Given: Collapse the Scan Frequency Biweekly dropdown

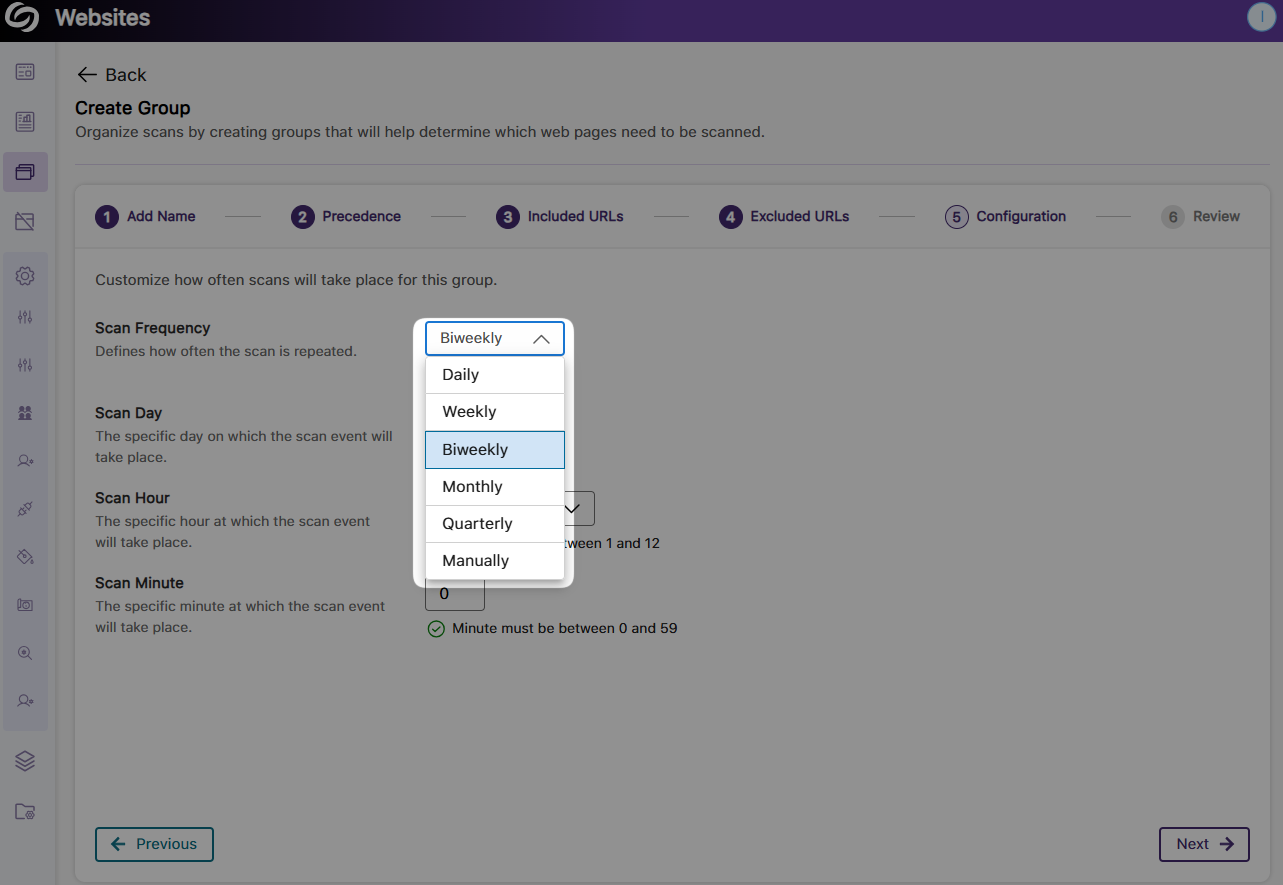Looking at the screenshot, I should click(x=494, y=339).
